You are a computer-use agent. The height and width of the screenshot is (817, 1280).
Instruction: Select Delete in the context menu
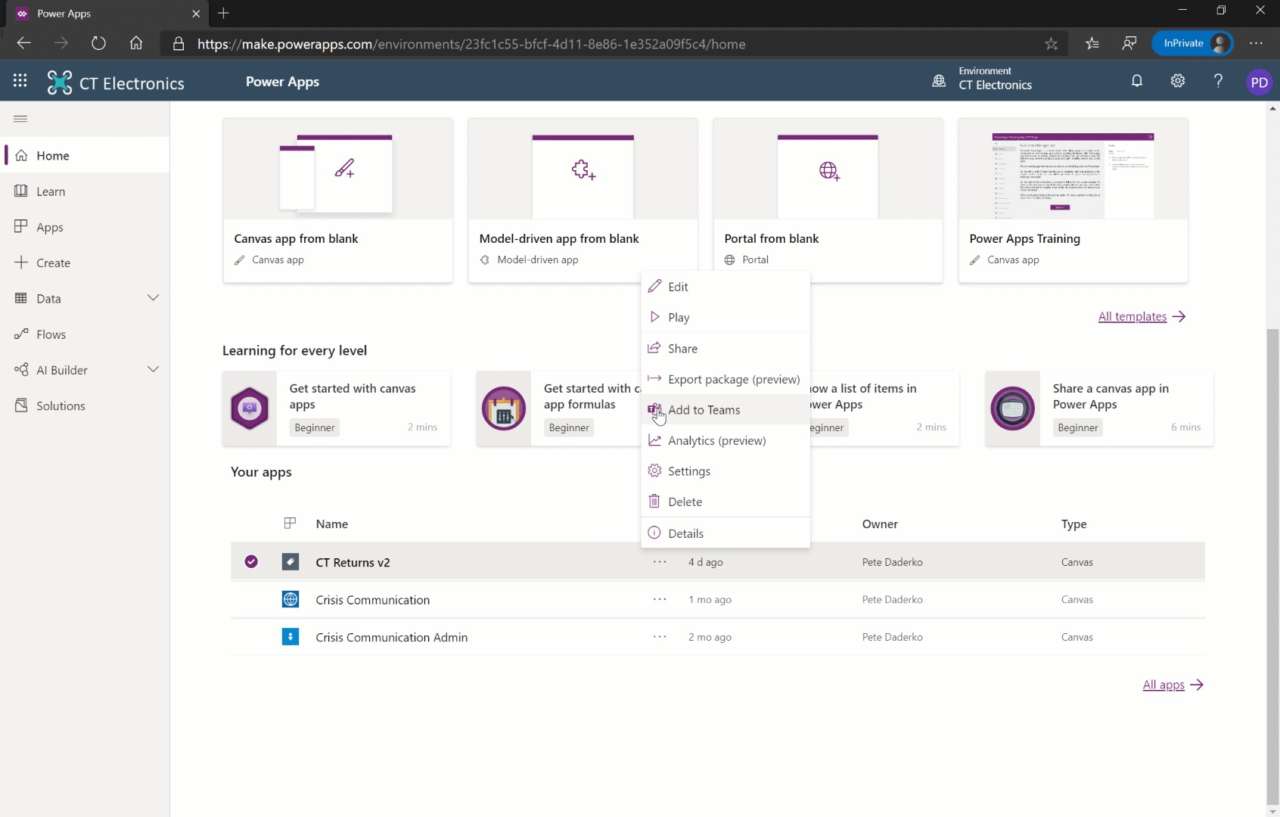click(x=685, y=502)
